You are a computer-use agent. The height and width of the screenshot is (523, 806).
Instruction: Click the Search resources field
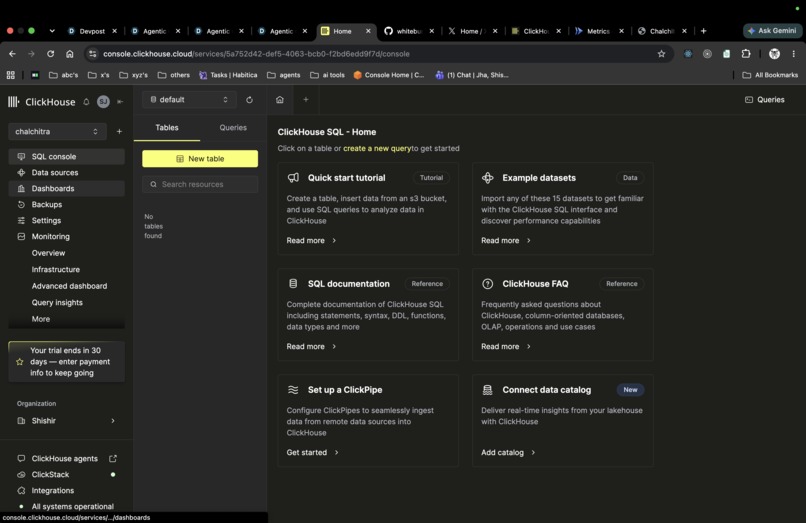point(200,184)
